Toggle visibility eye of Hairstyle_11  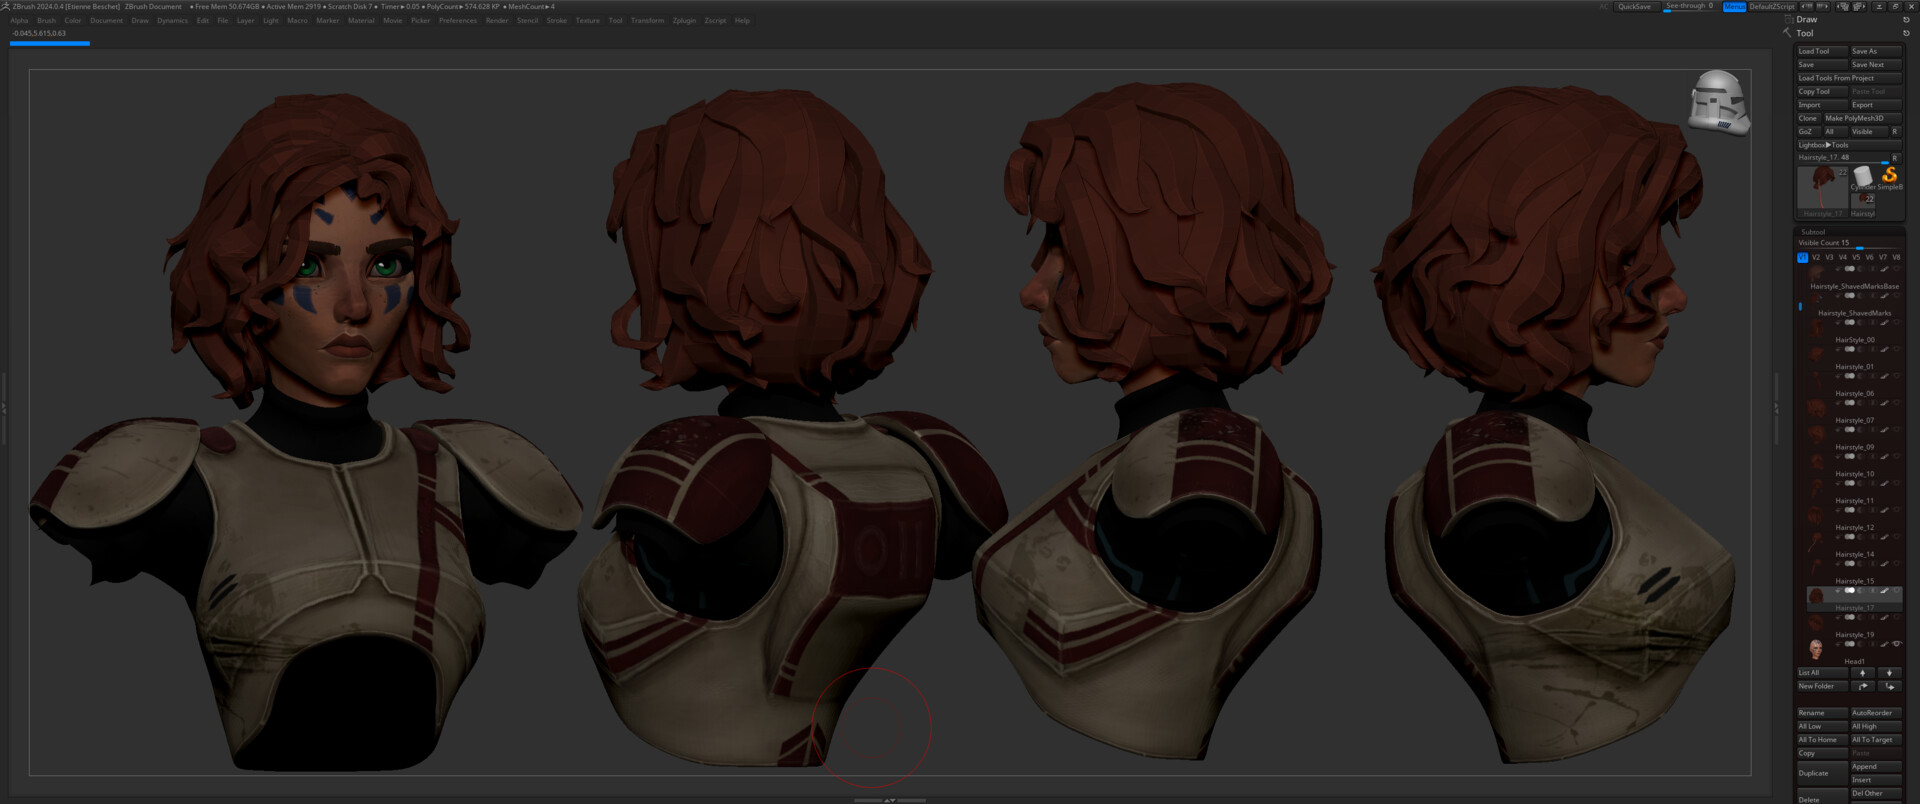(1897, 483)
